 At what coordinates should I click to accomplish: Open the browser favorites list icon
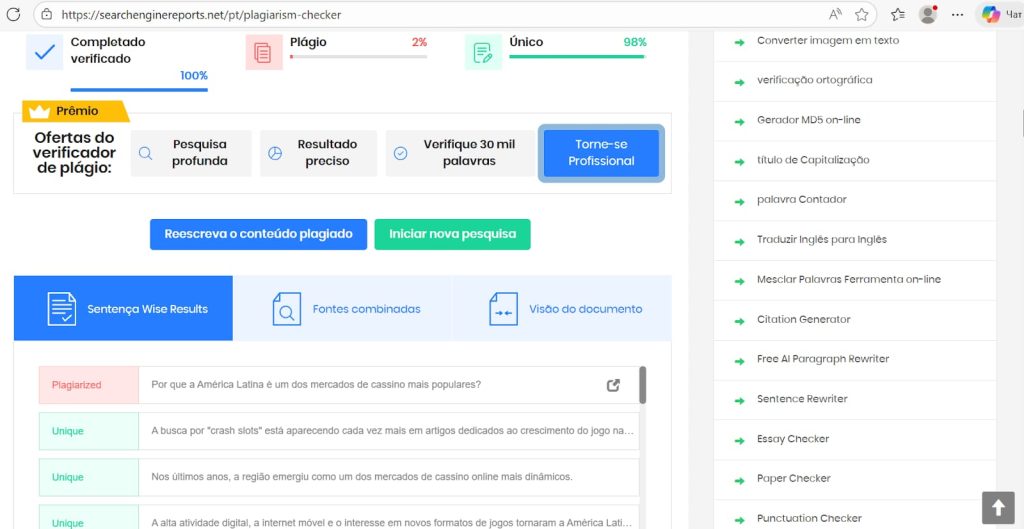pyautogui.click(x=897, y=15)
